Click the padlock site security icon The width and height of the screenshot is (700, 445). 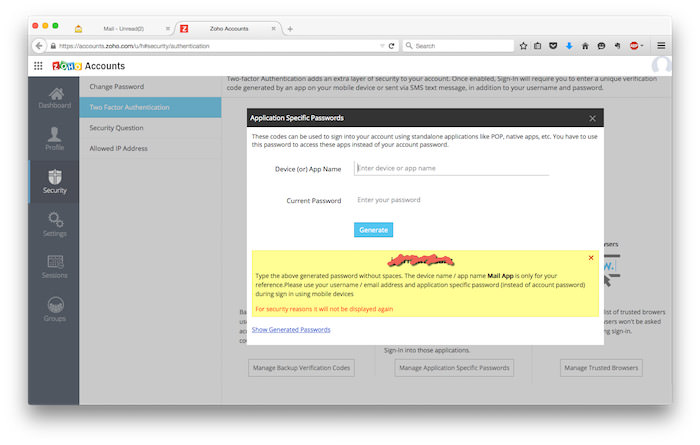[x=53, y=46]
